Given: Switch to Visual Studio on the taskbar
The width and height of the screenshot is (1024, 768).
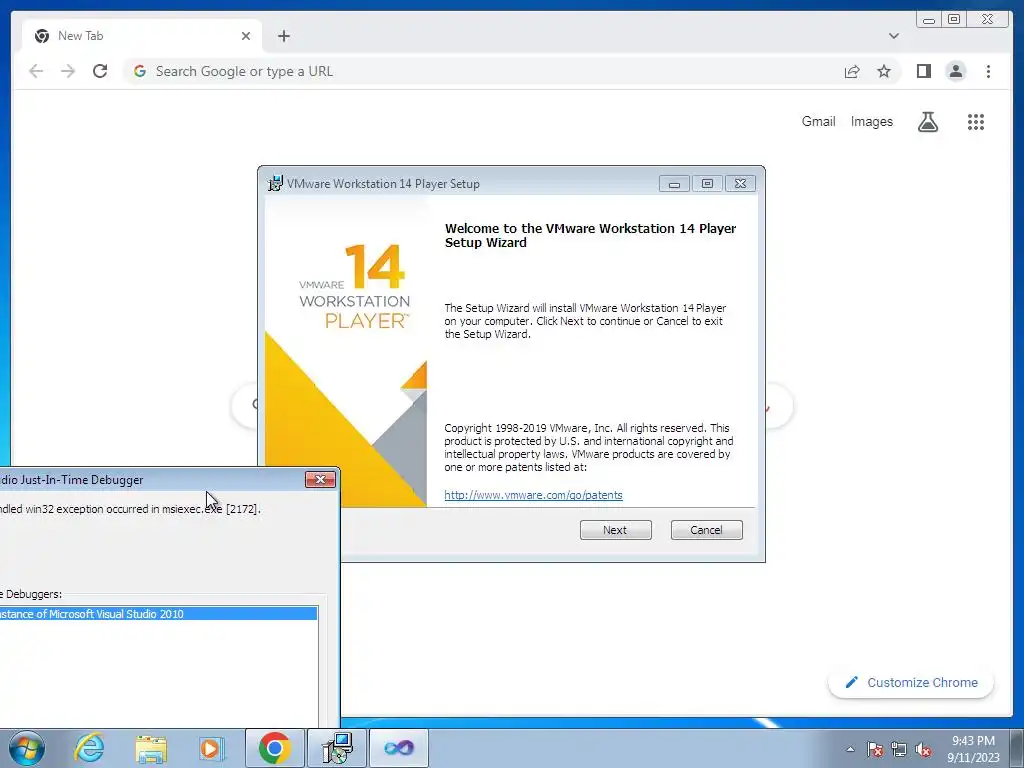Looking at the screenshot, I should click(x=399, y=748).
